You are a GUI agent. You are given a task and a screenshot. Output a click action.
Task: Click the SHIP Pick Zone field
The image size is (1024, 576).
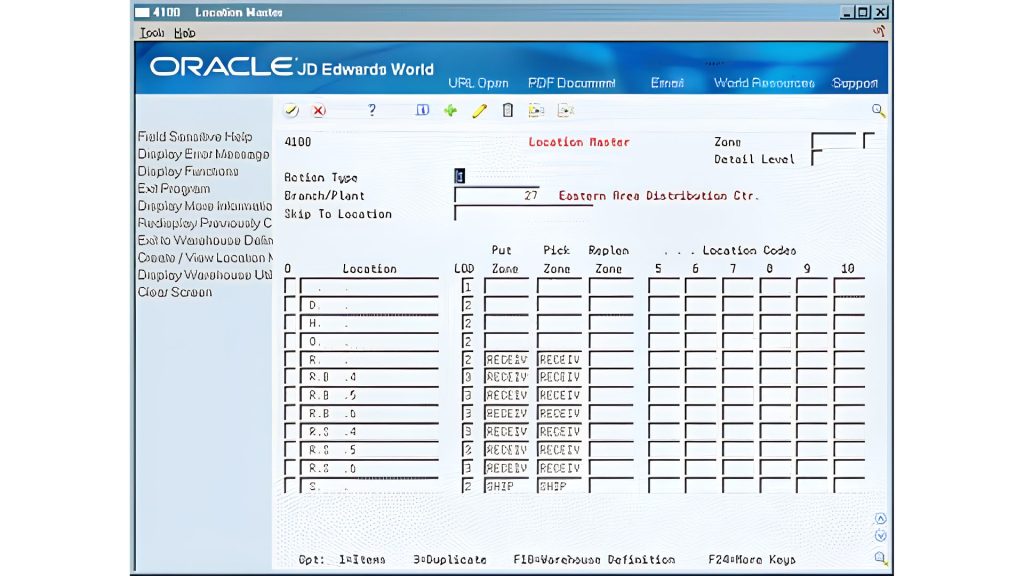[559, 486]
